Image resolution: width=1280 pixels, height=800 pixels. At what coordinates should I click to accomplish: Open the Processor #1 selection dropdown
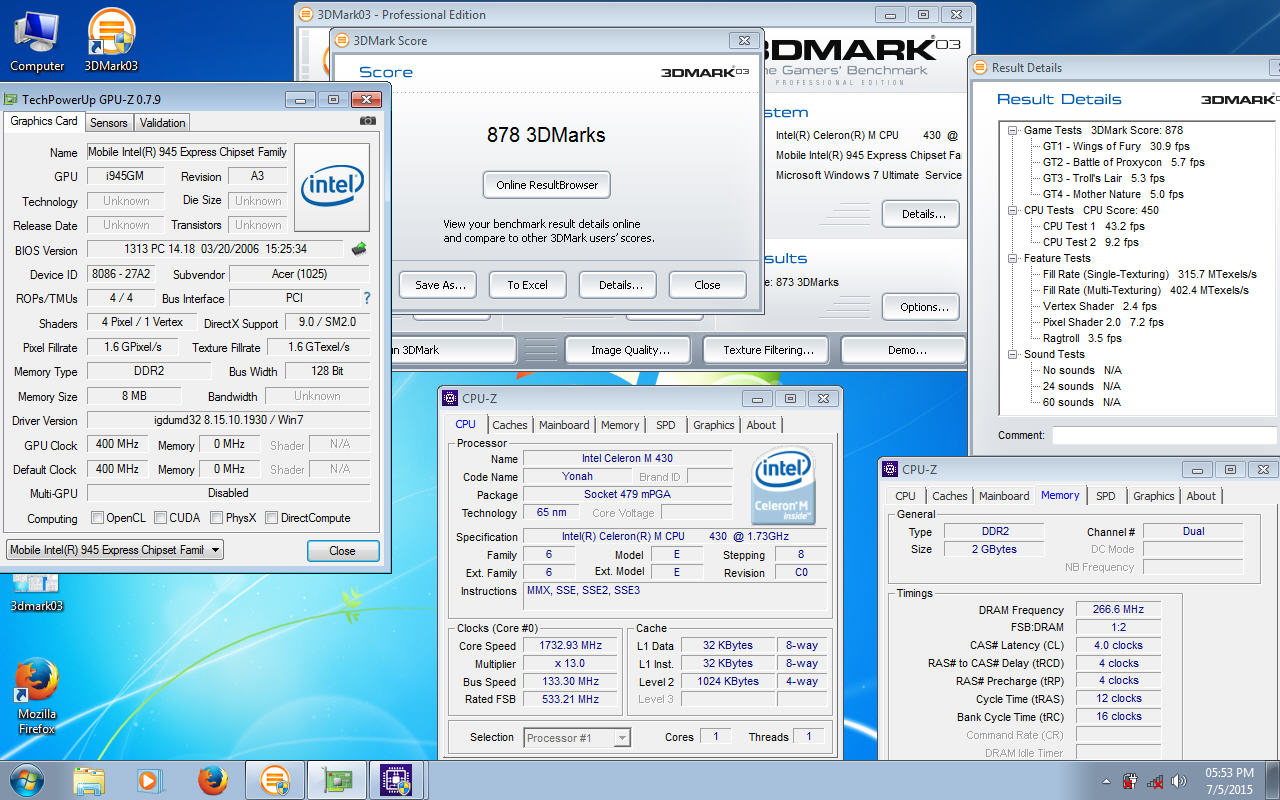point(577,738)
